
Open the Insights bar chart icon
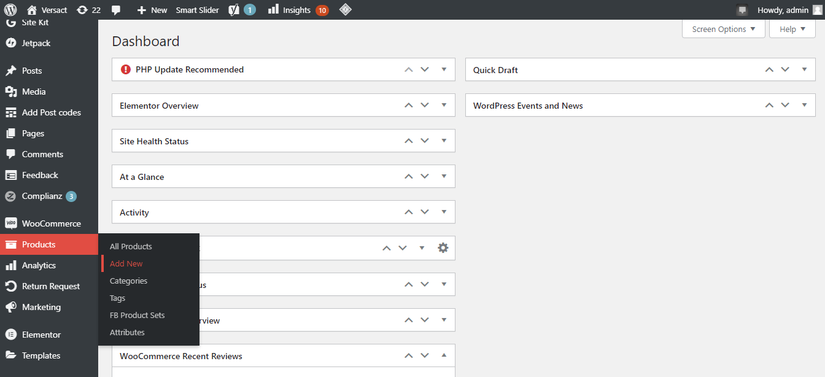(273, 9)
